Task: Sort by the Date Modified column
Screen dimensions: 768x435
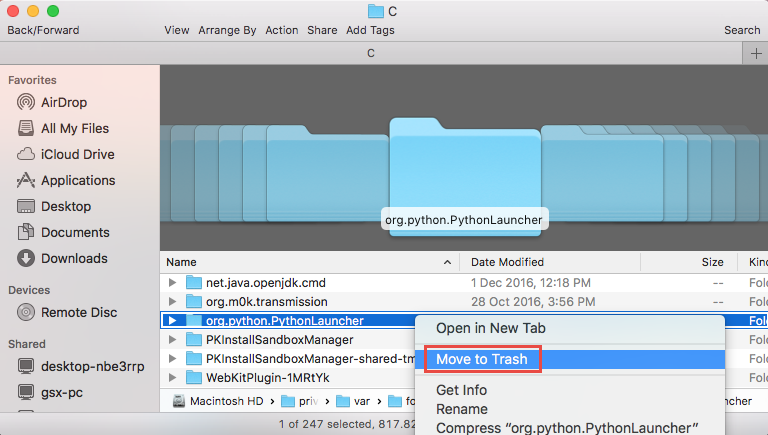Action: tap(507, 262)
